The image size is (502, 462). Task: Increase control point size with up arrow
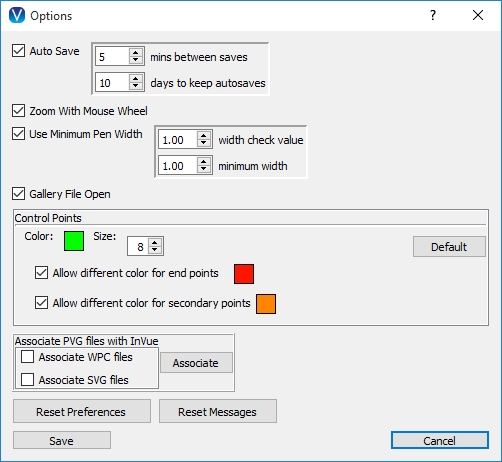tap(154, 243)
